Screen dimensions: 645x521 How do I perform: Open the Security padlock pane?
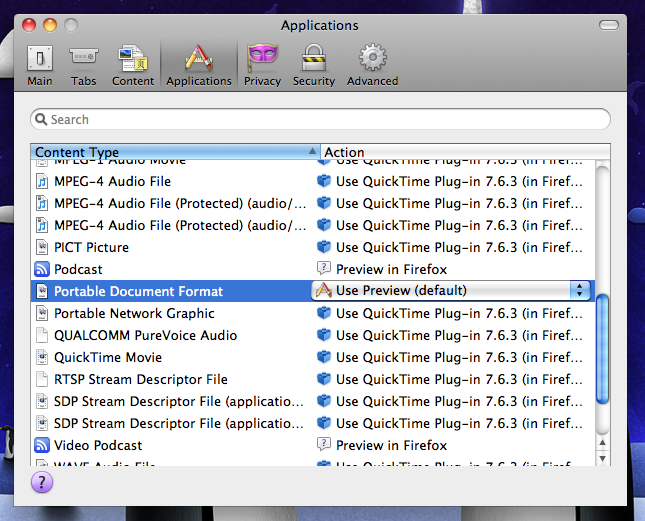[x=314, y=66]
